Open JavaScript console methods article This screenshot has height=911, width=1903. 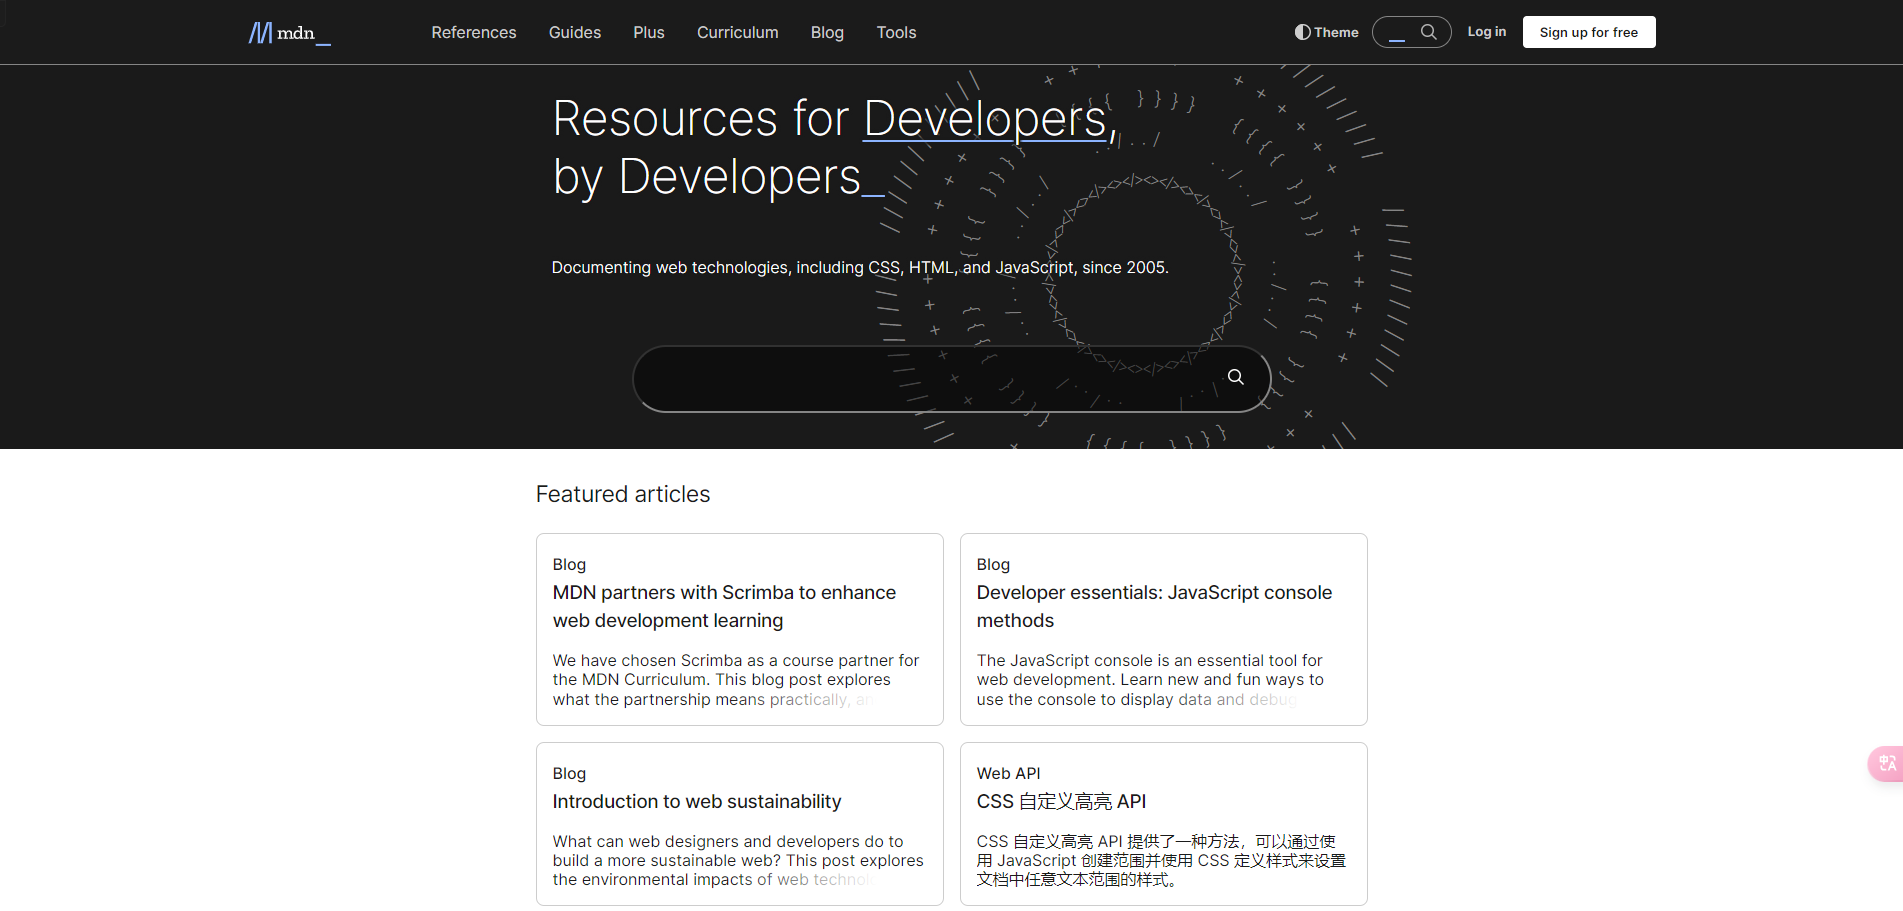coord(1154,606)
